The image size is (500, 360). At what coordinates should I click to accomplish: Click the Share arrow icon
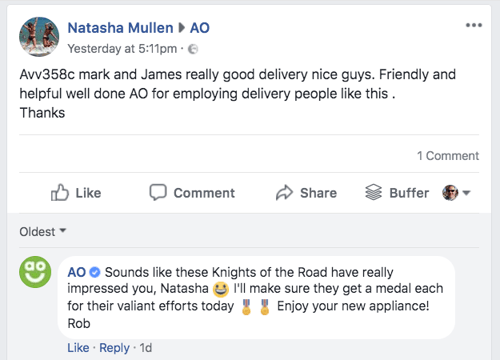(284, 193)
